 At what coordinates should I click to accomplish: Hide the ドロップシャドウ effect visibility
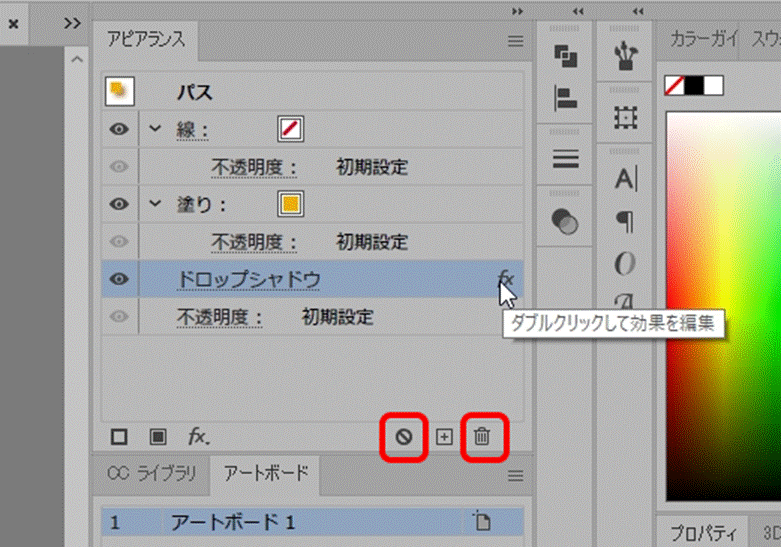[x=119, y=279]
